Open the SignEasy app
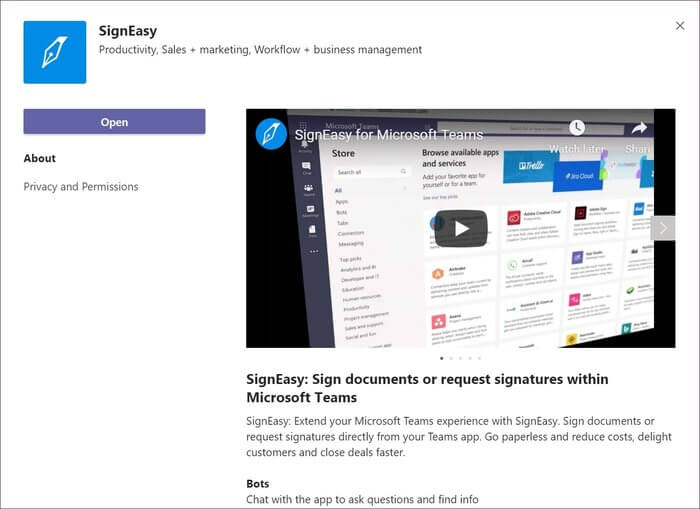Screen dimensions: 700x509 tap(114, 121)
